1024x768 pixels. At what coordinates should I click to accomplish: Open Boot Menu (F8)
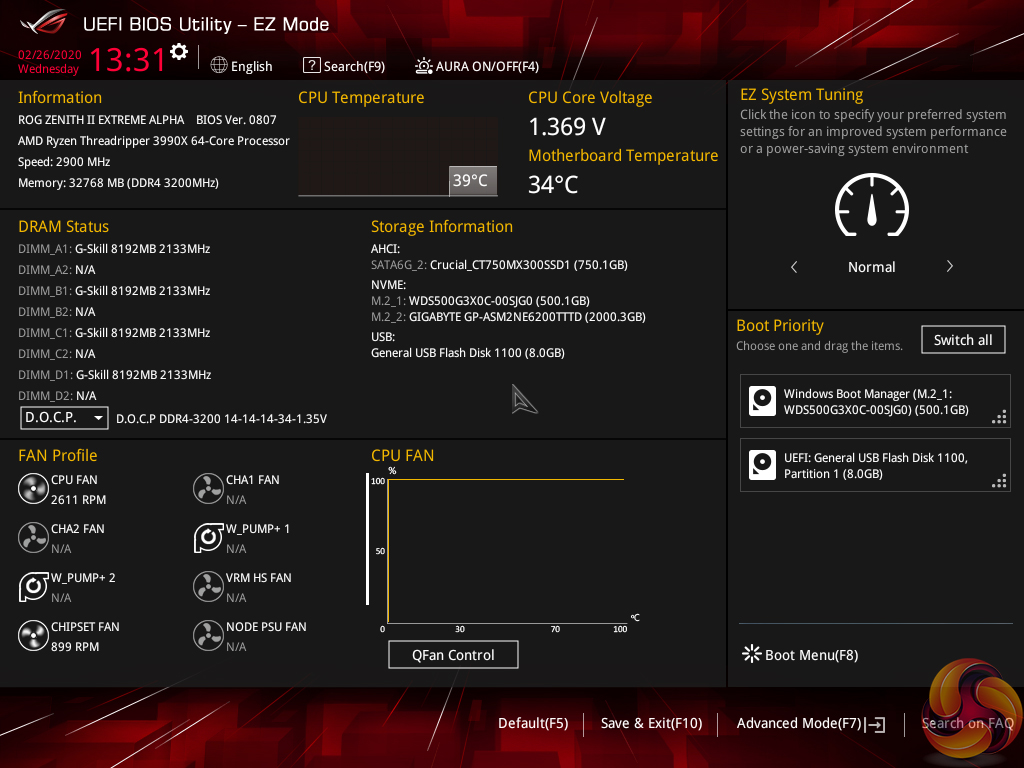[x=801, y=654]
